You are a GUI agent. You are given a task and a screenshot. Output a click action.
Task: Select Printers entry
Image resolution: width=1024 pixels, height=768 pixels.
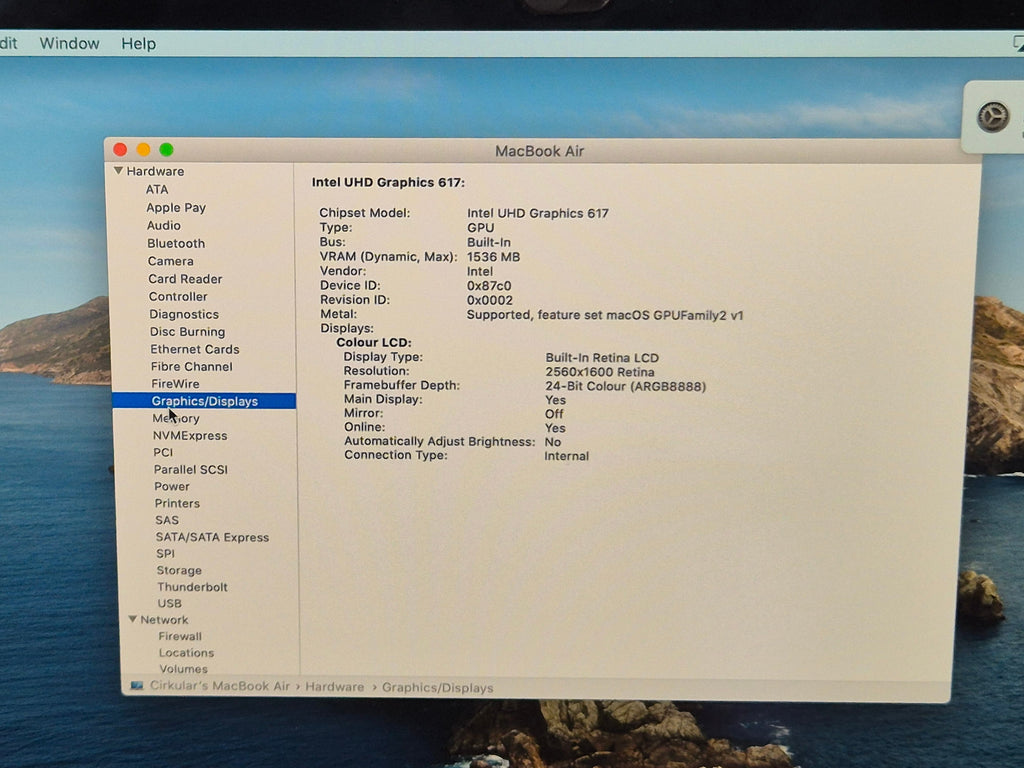click(177, 504)
